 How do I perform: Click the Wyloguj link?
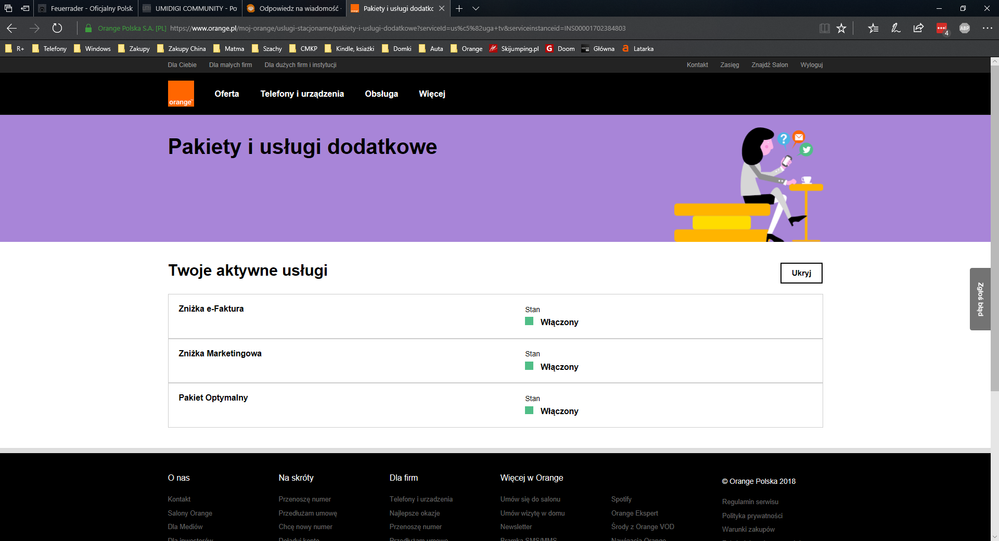click(811, 65)
